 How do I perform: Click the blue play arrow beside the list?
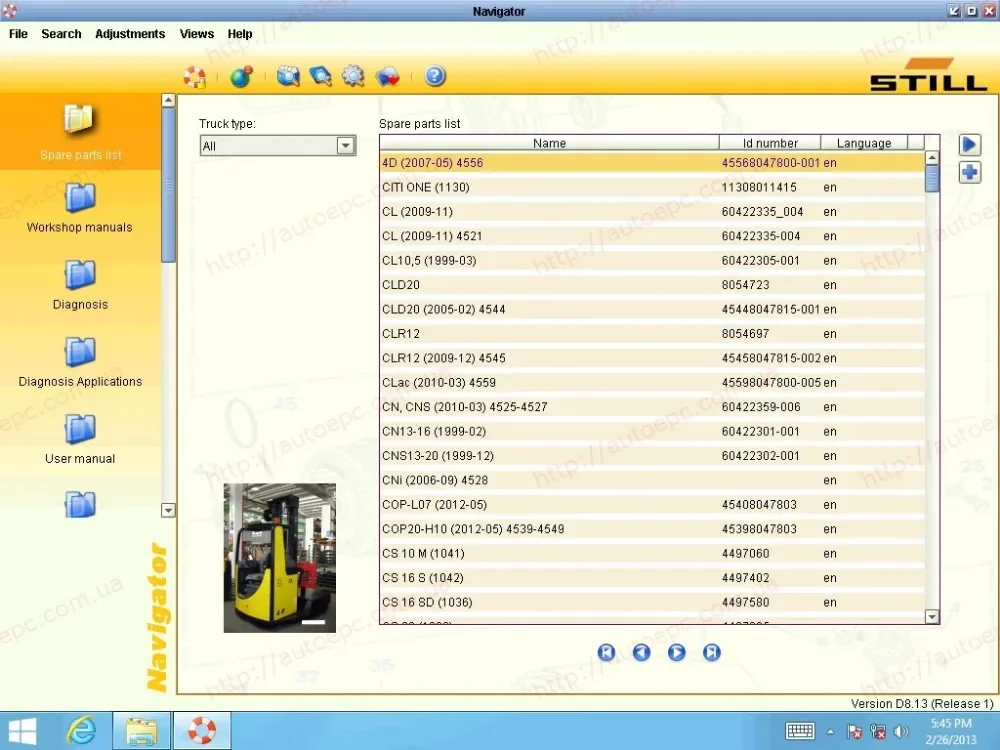(969, 145)
